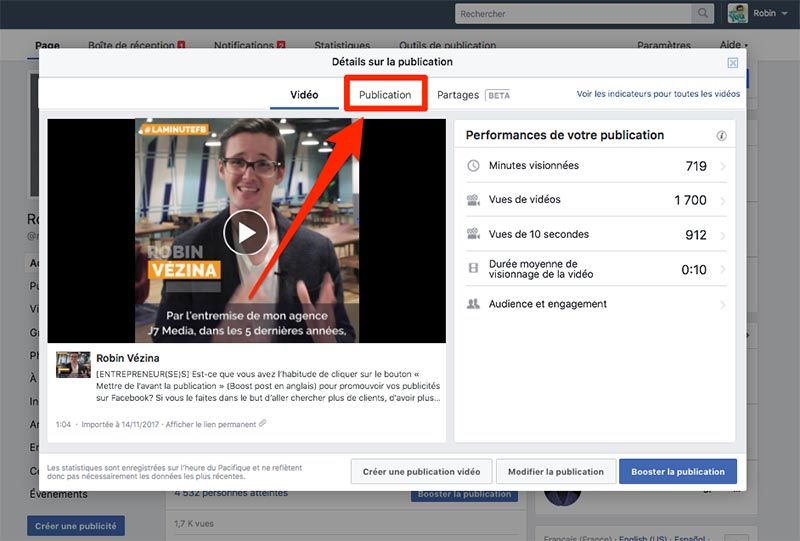
Task: Click the people icon for Audience et engagement
Action: tap(473, 304)
